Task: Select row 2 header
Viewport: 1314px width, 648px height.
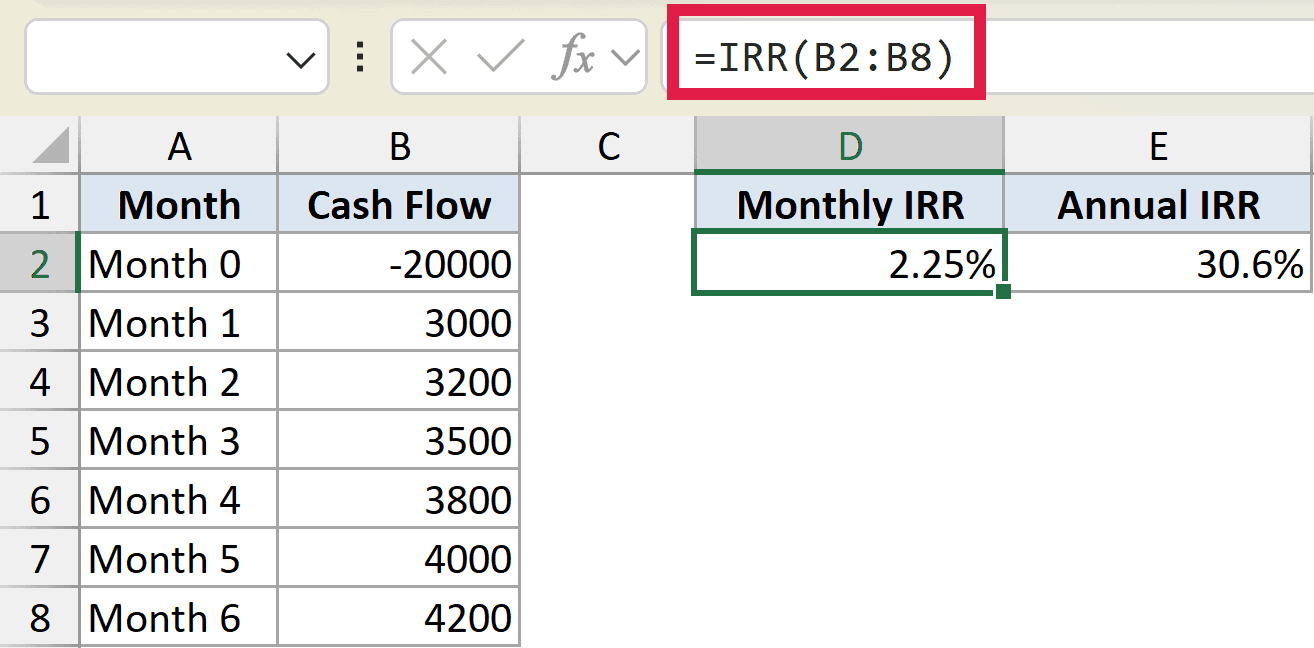Action: click(39, 264)
